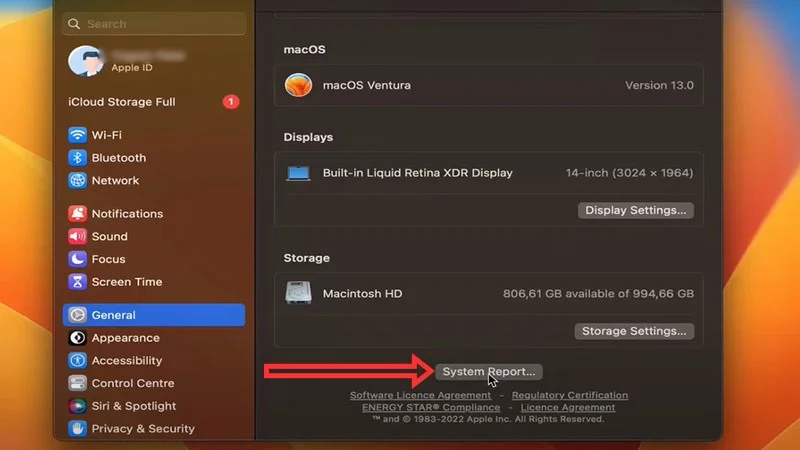Click the Sound speaker icon
The width and height of the screenshot is (800, 450).
[77, 236]
